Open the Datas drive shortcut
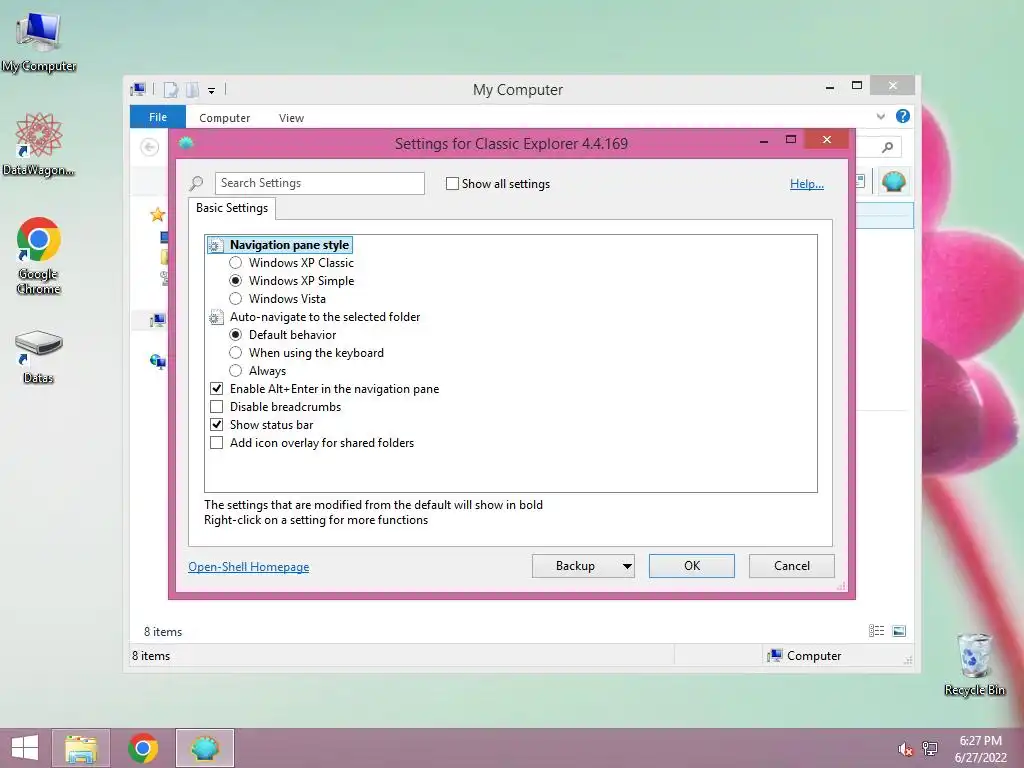Image resolution: width=1024 pixels, height=768 pixels. tap(39, 357)
